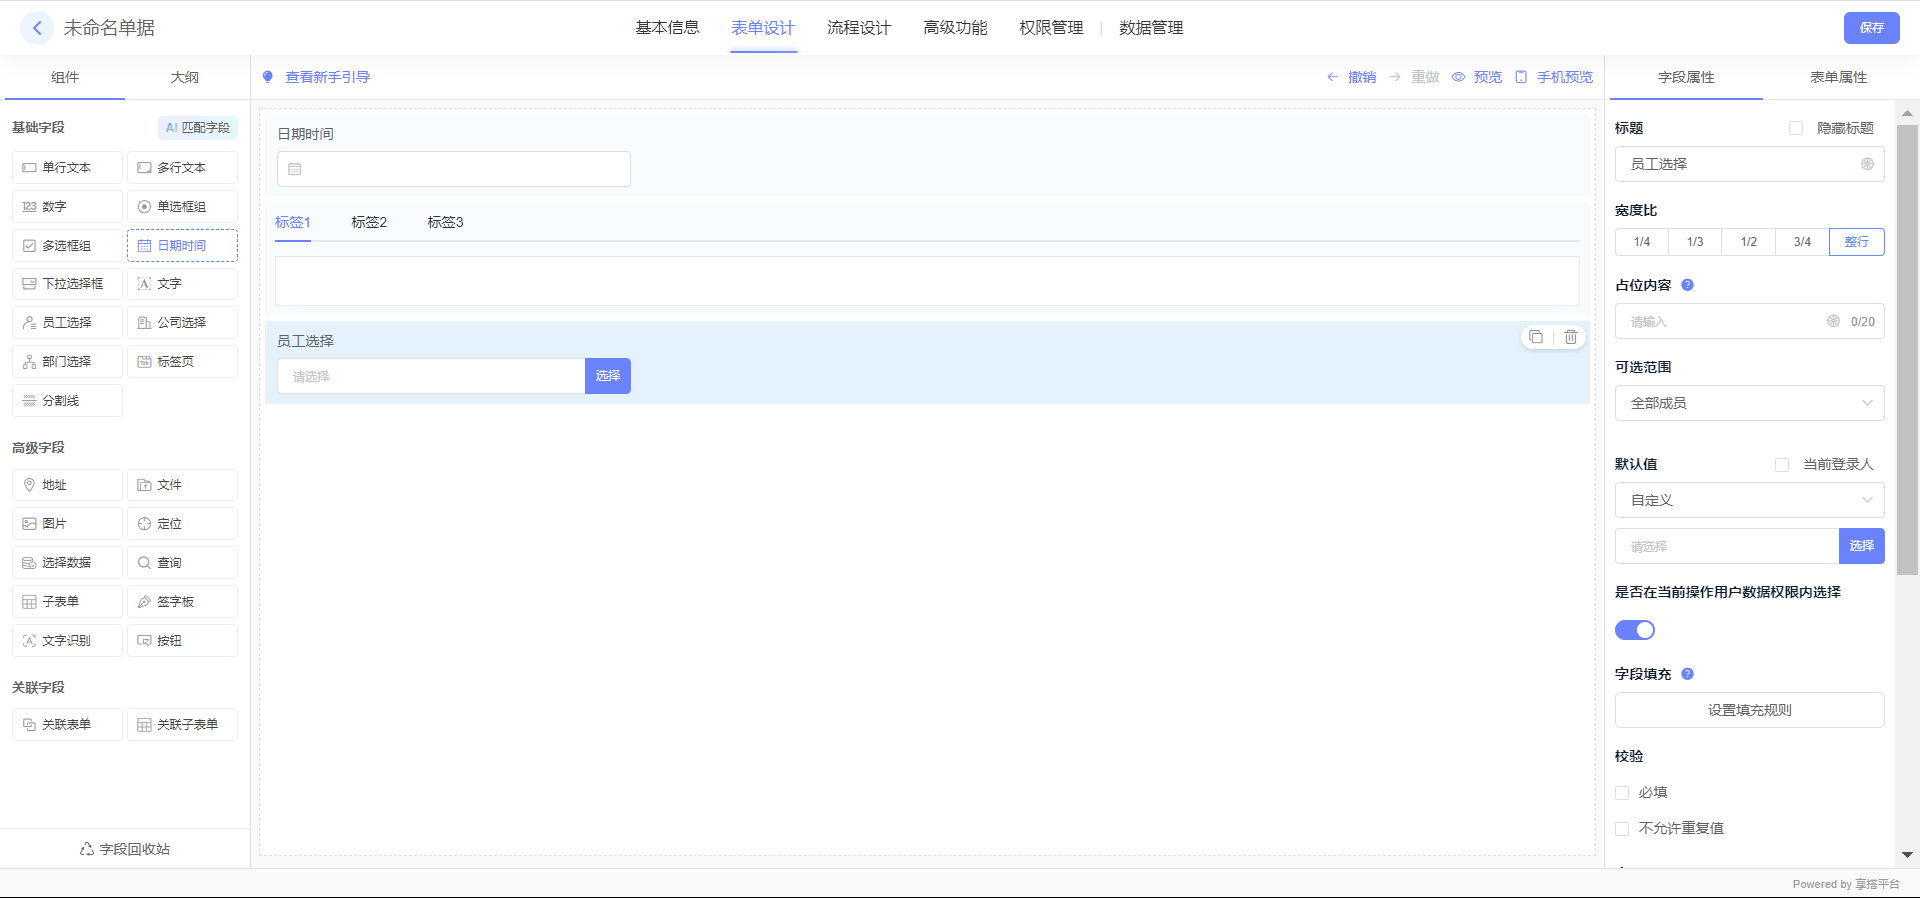
Task: Turn off the data permission toggle switch
Action: click(1635, 630)
